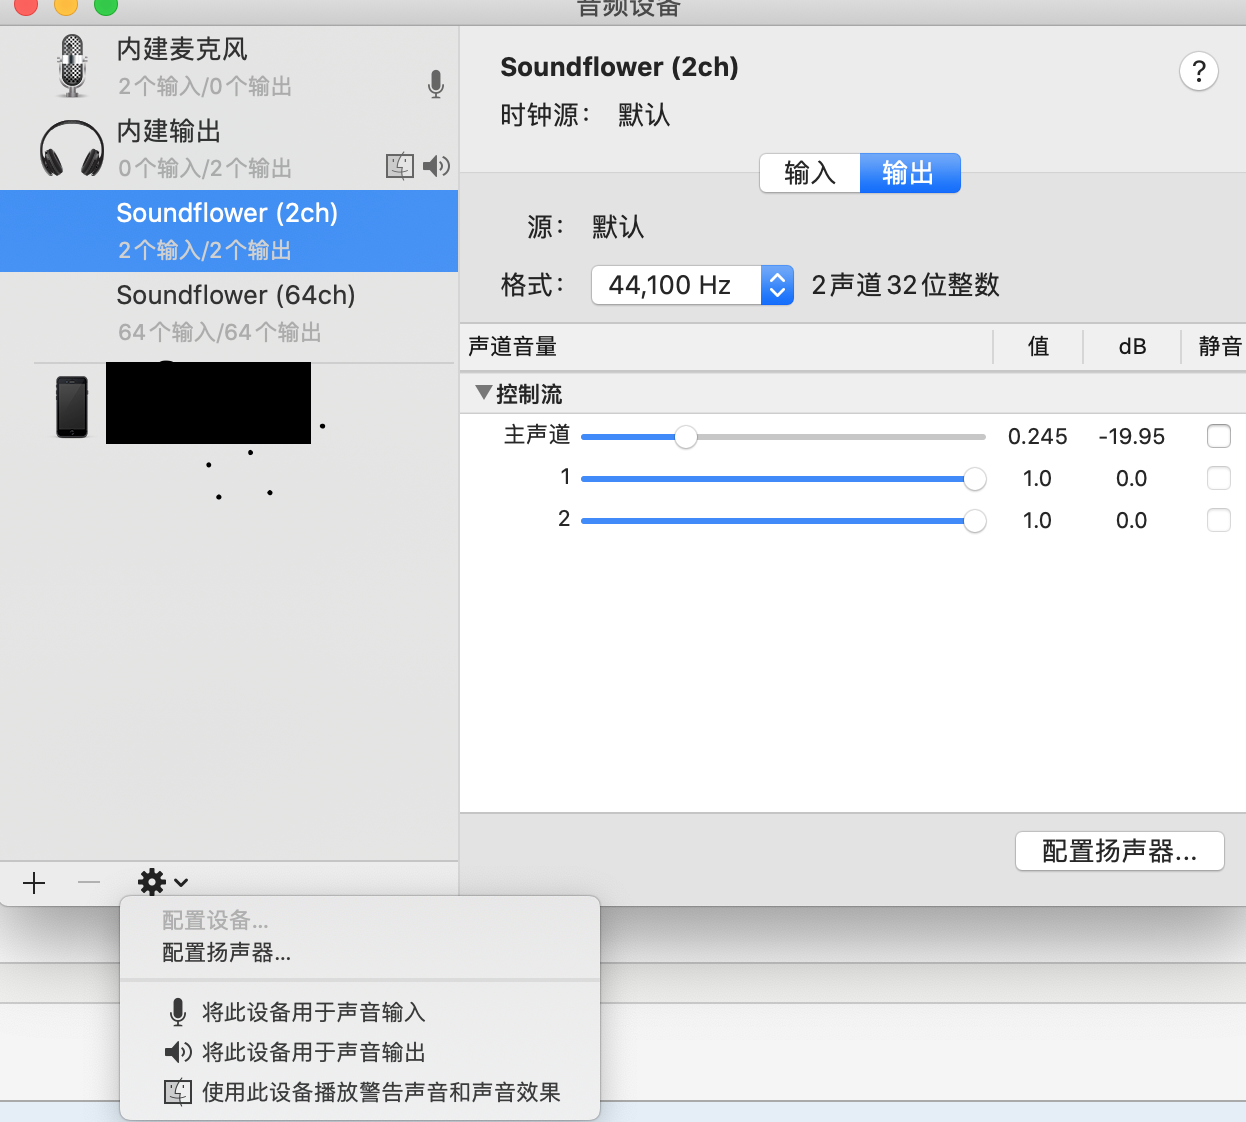This screenshot has height=1122, width=1246.
Task: Click the 声道音量 column header
Action: [726, 347]
